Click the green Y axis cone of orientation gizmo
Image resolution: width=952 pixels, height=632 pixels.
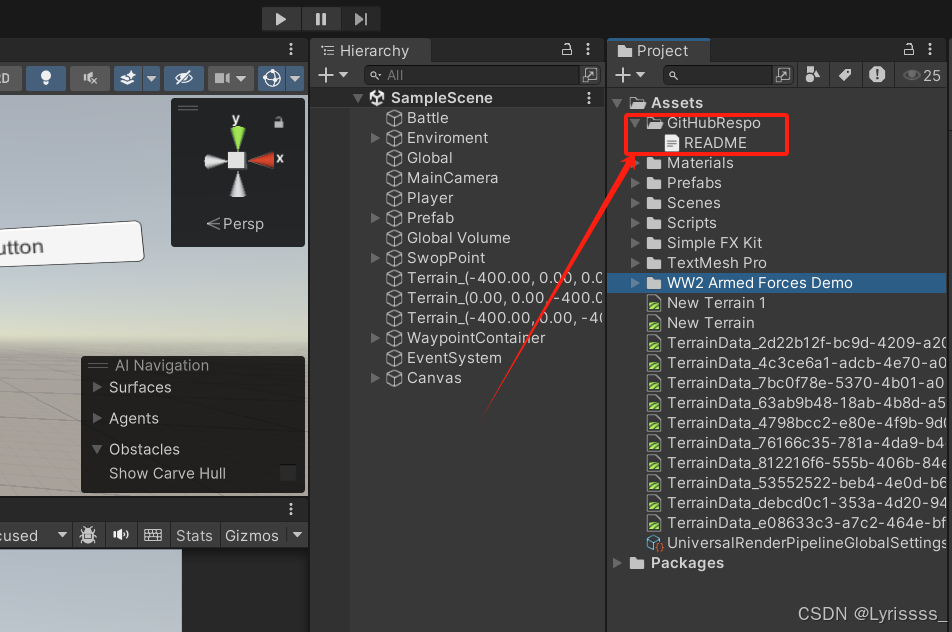click(237, 137)
